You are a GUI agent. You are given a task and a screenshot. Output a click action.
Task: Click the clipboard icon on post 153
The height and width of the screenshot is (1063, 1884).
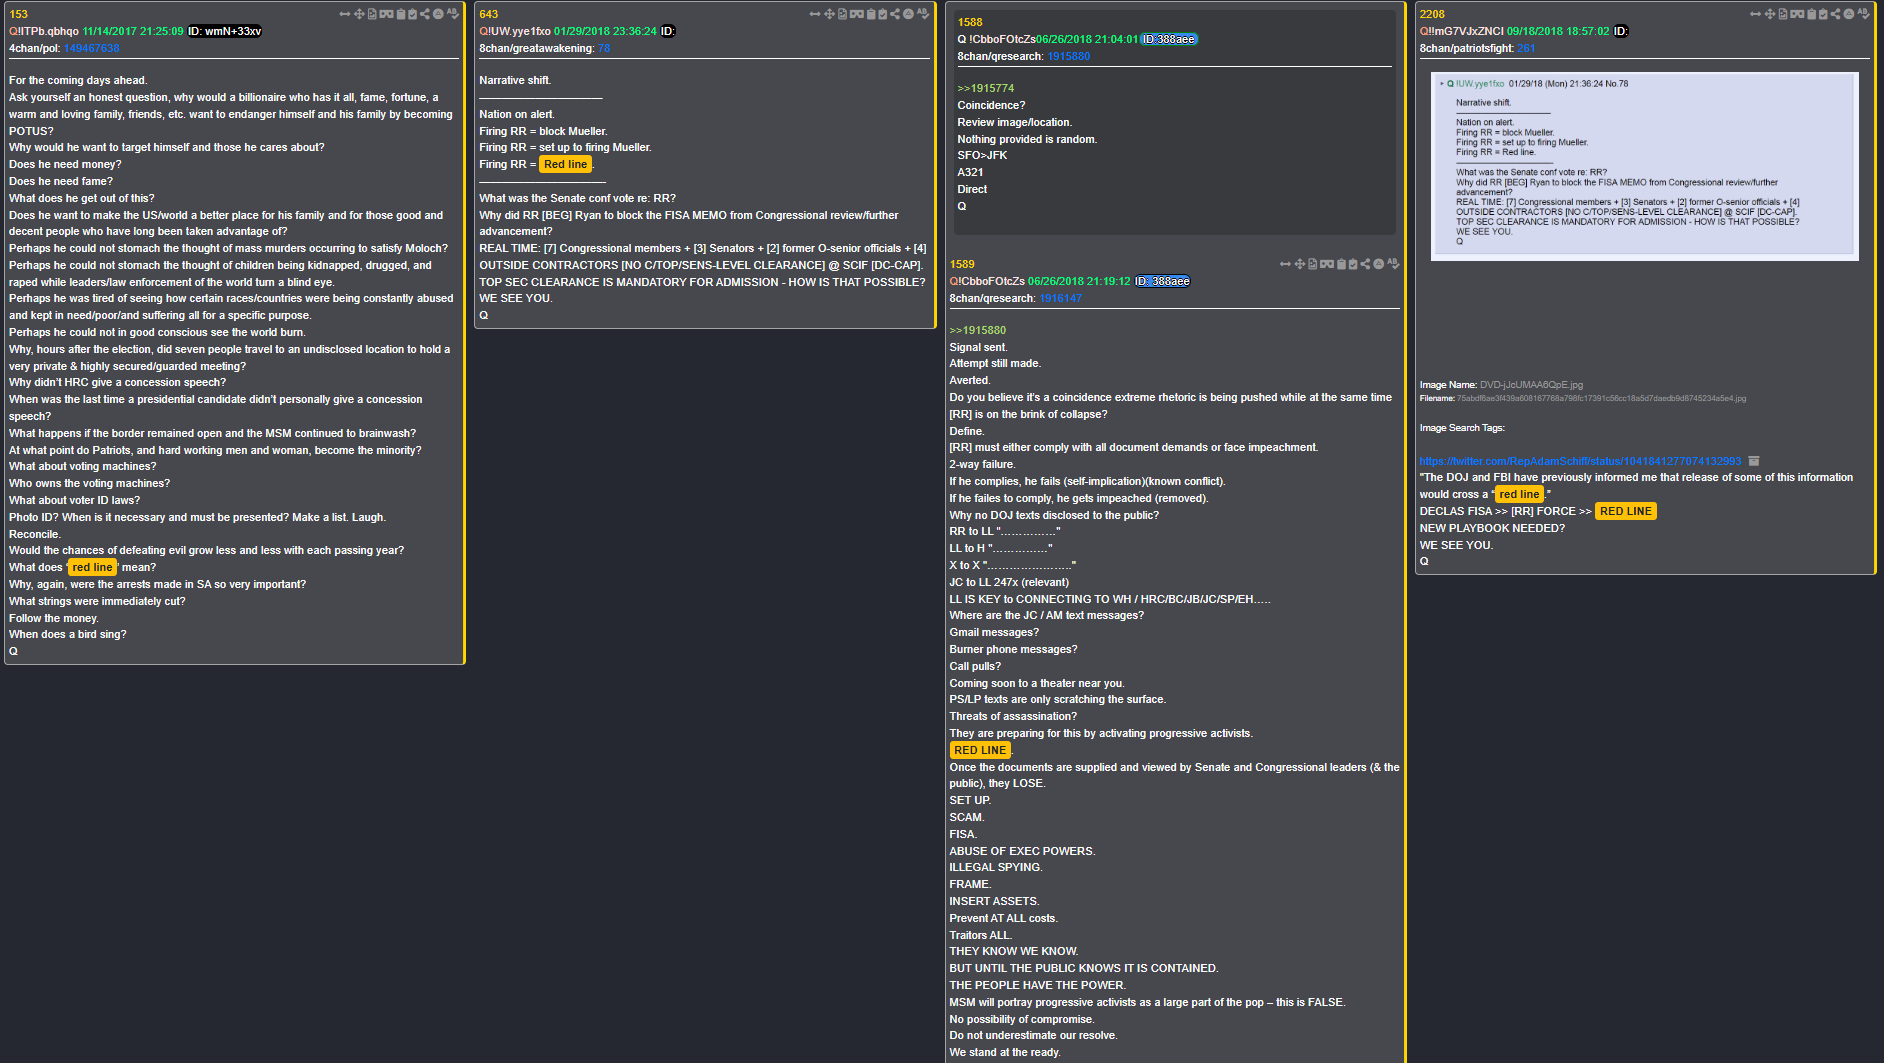401,14
